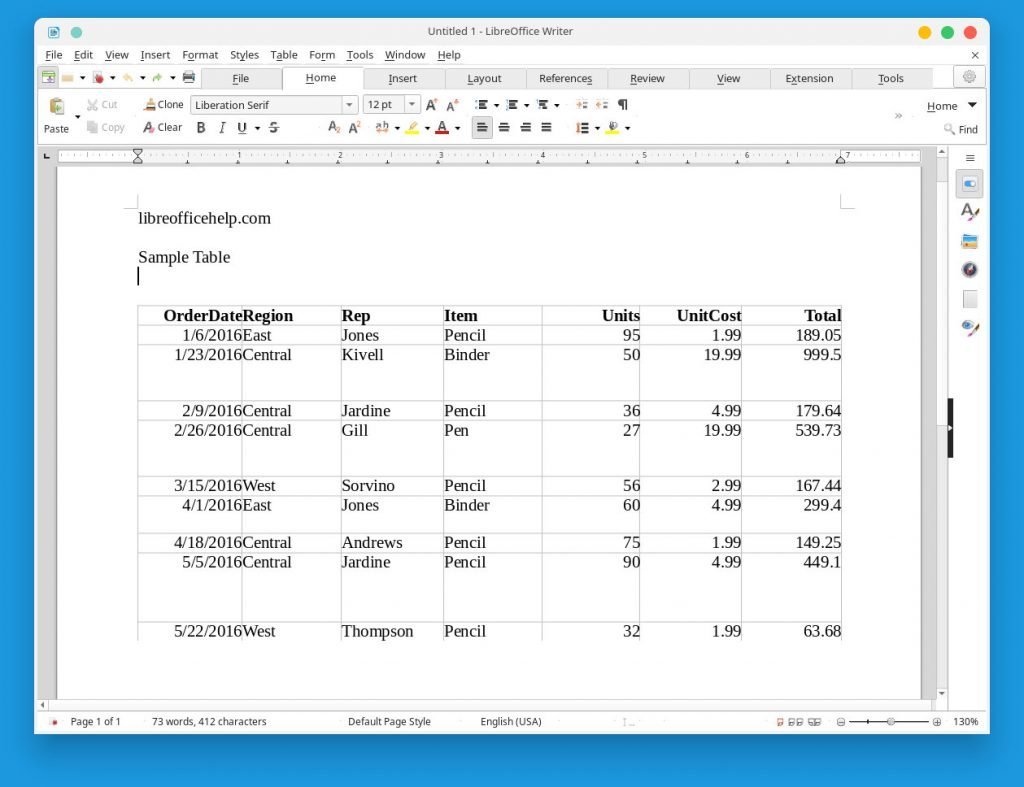Click the Undo arrow icon
The width and height of the screenshot is (1024, 787).
pos(127,78)
